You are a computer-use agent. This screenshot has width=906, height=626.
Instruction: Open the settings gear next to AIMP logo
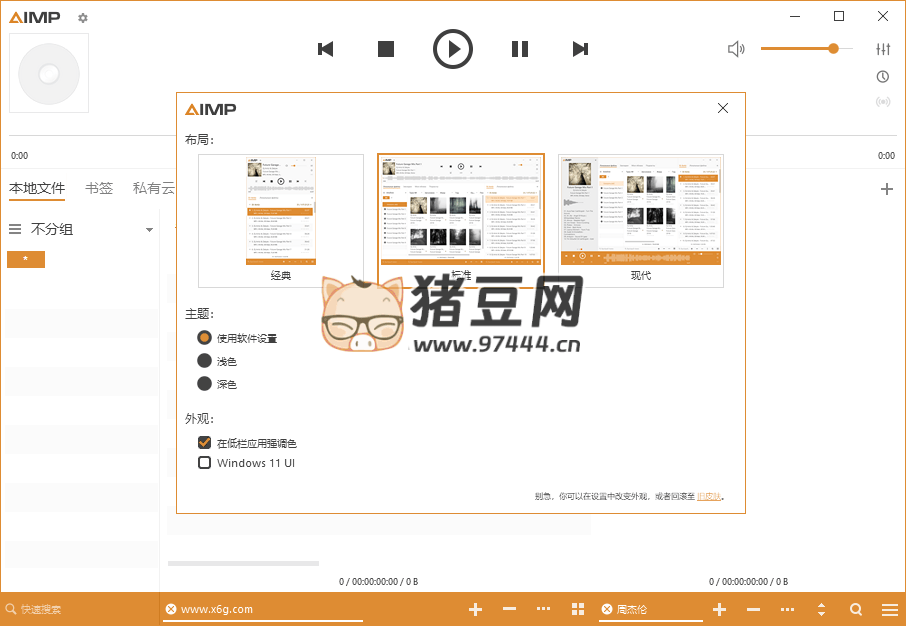point(82,17)
